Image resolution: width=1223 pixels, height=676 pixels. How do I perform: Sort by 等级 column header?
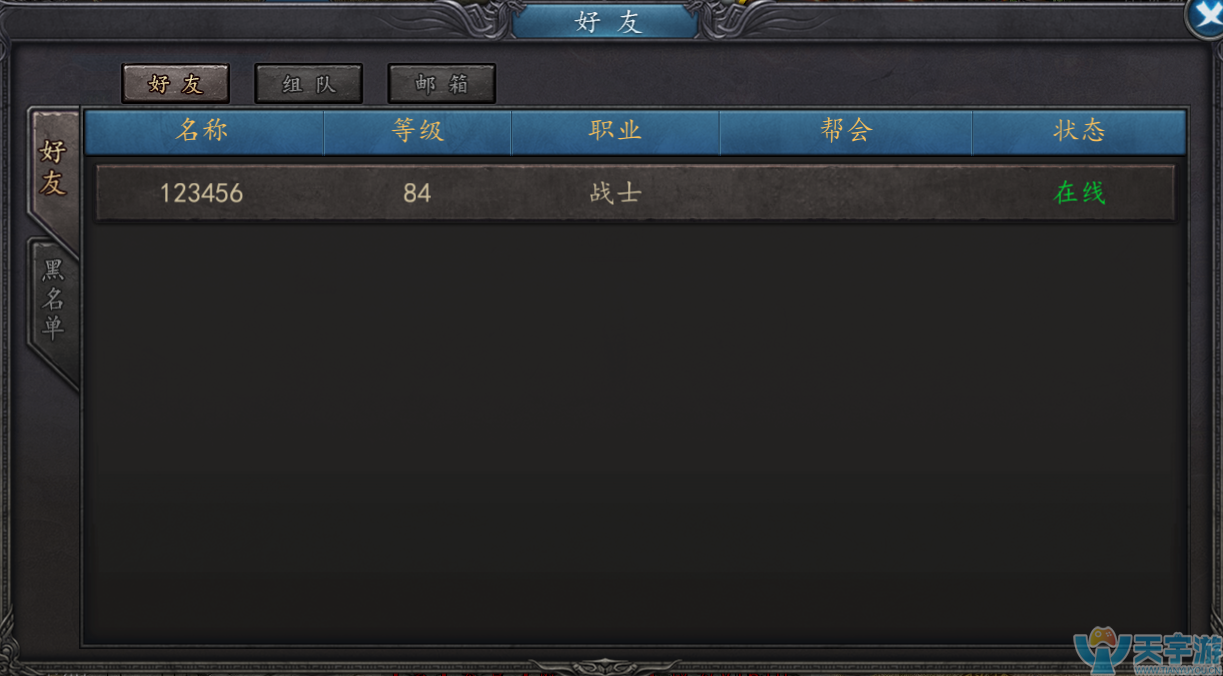418,131
